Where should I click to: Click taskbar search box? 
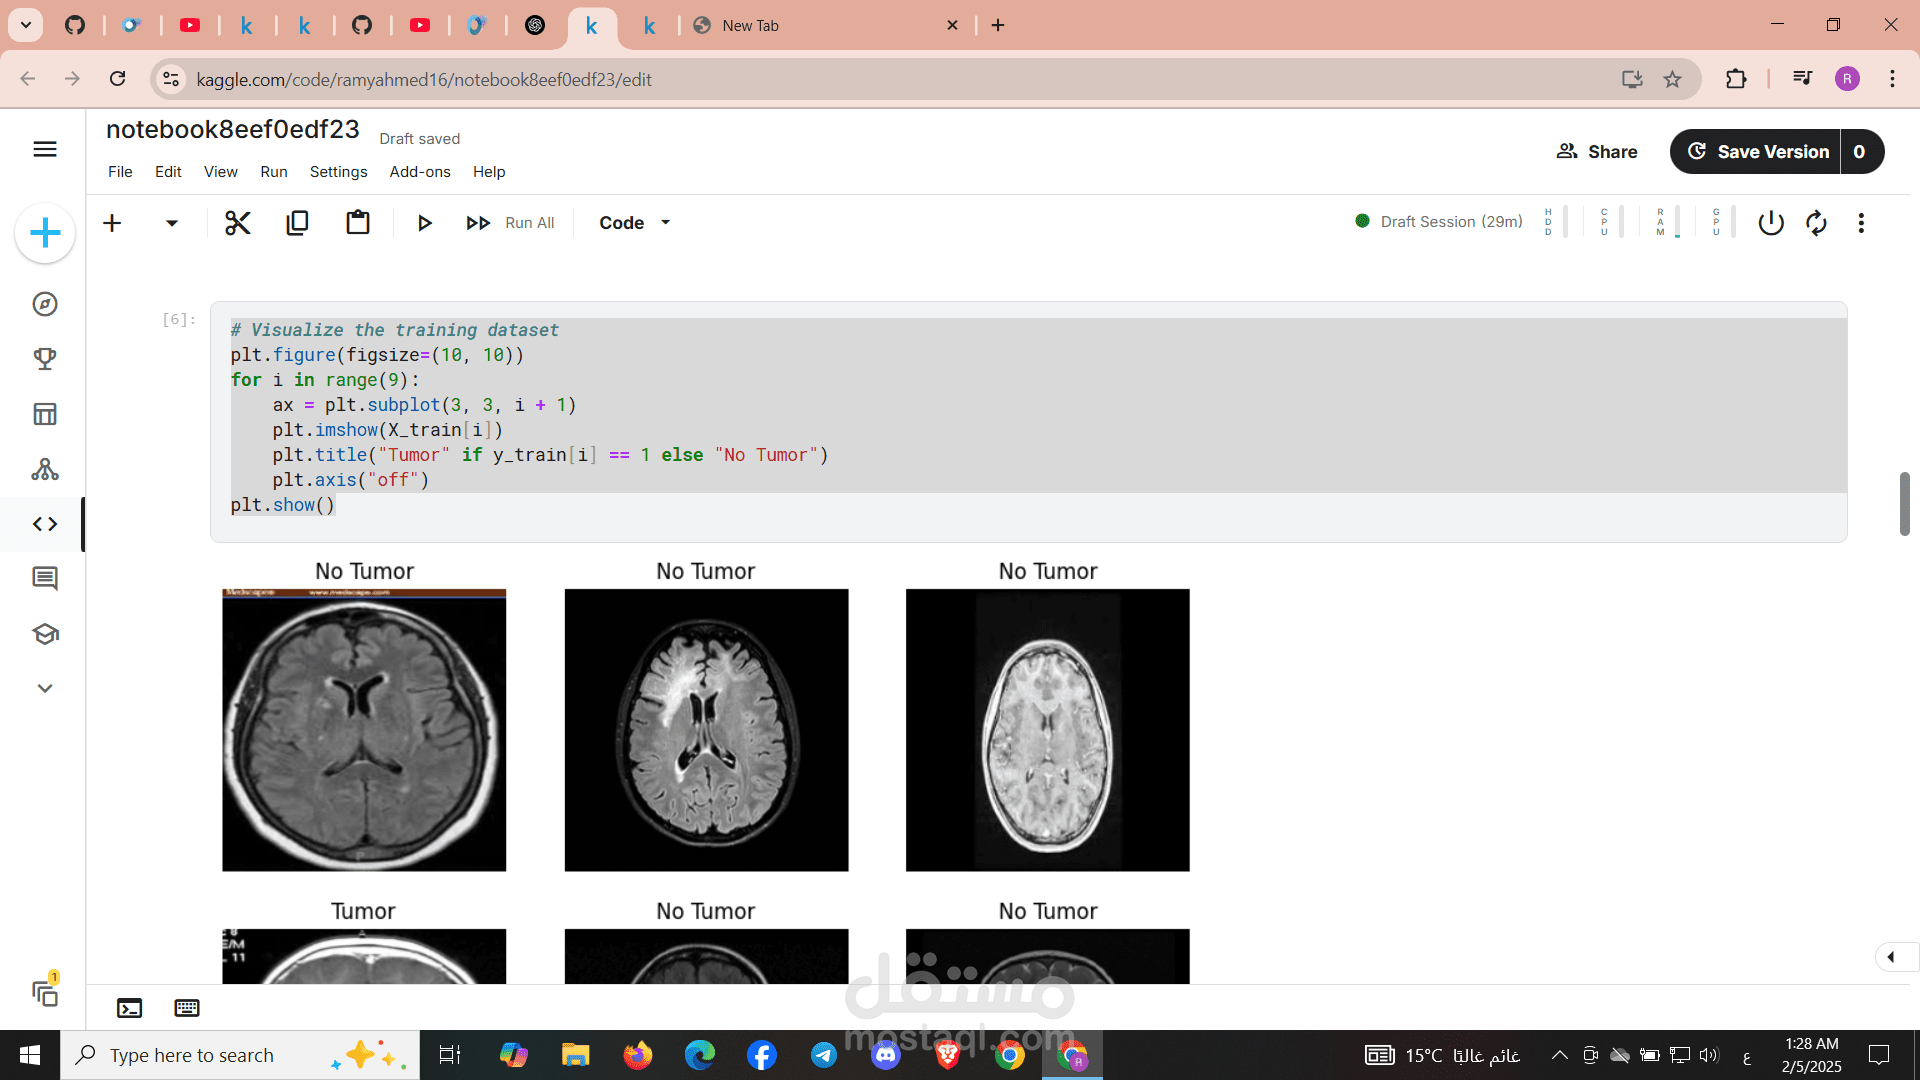tap(240, 1055)
